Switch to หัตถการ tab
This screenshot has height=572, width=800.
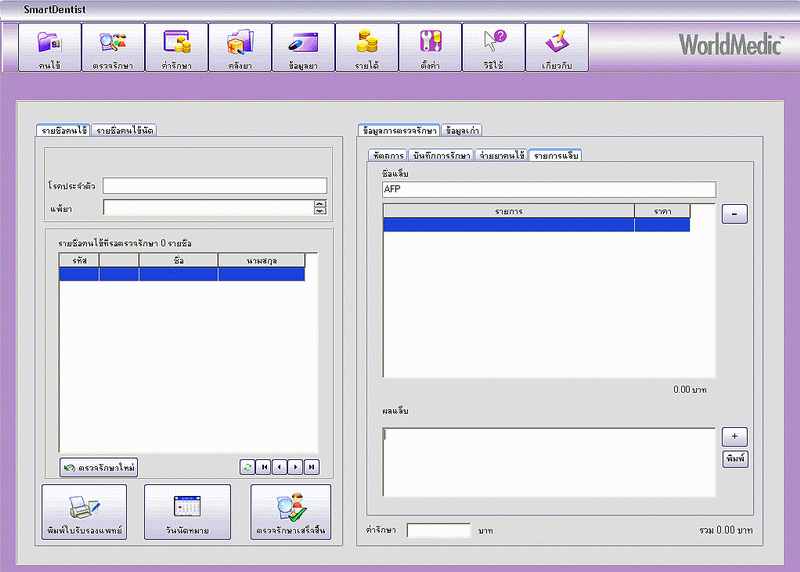coord(388,156)
